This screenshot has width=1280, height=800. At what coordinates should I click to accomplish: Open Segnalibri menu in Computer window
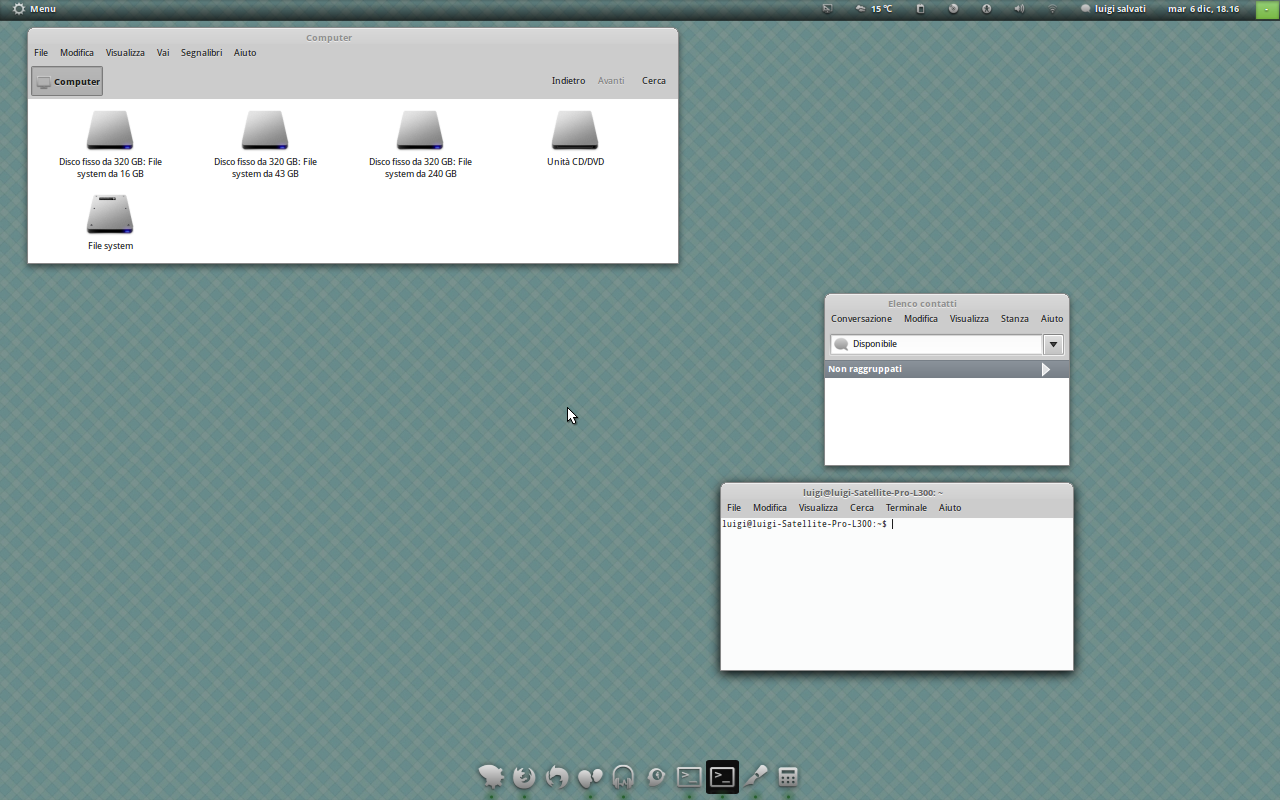pos(201,53)
